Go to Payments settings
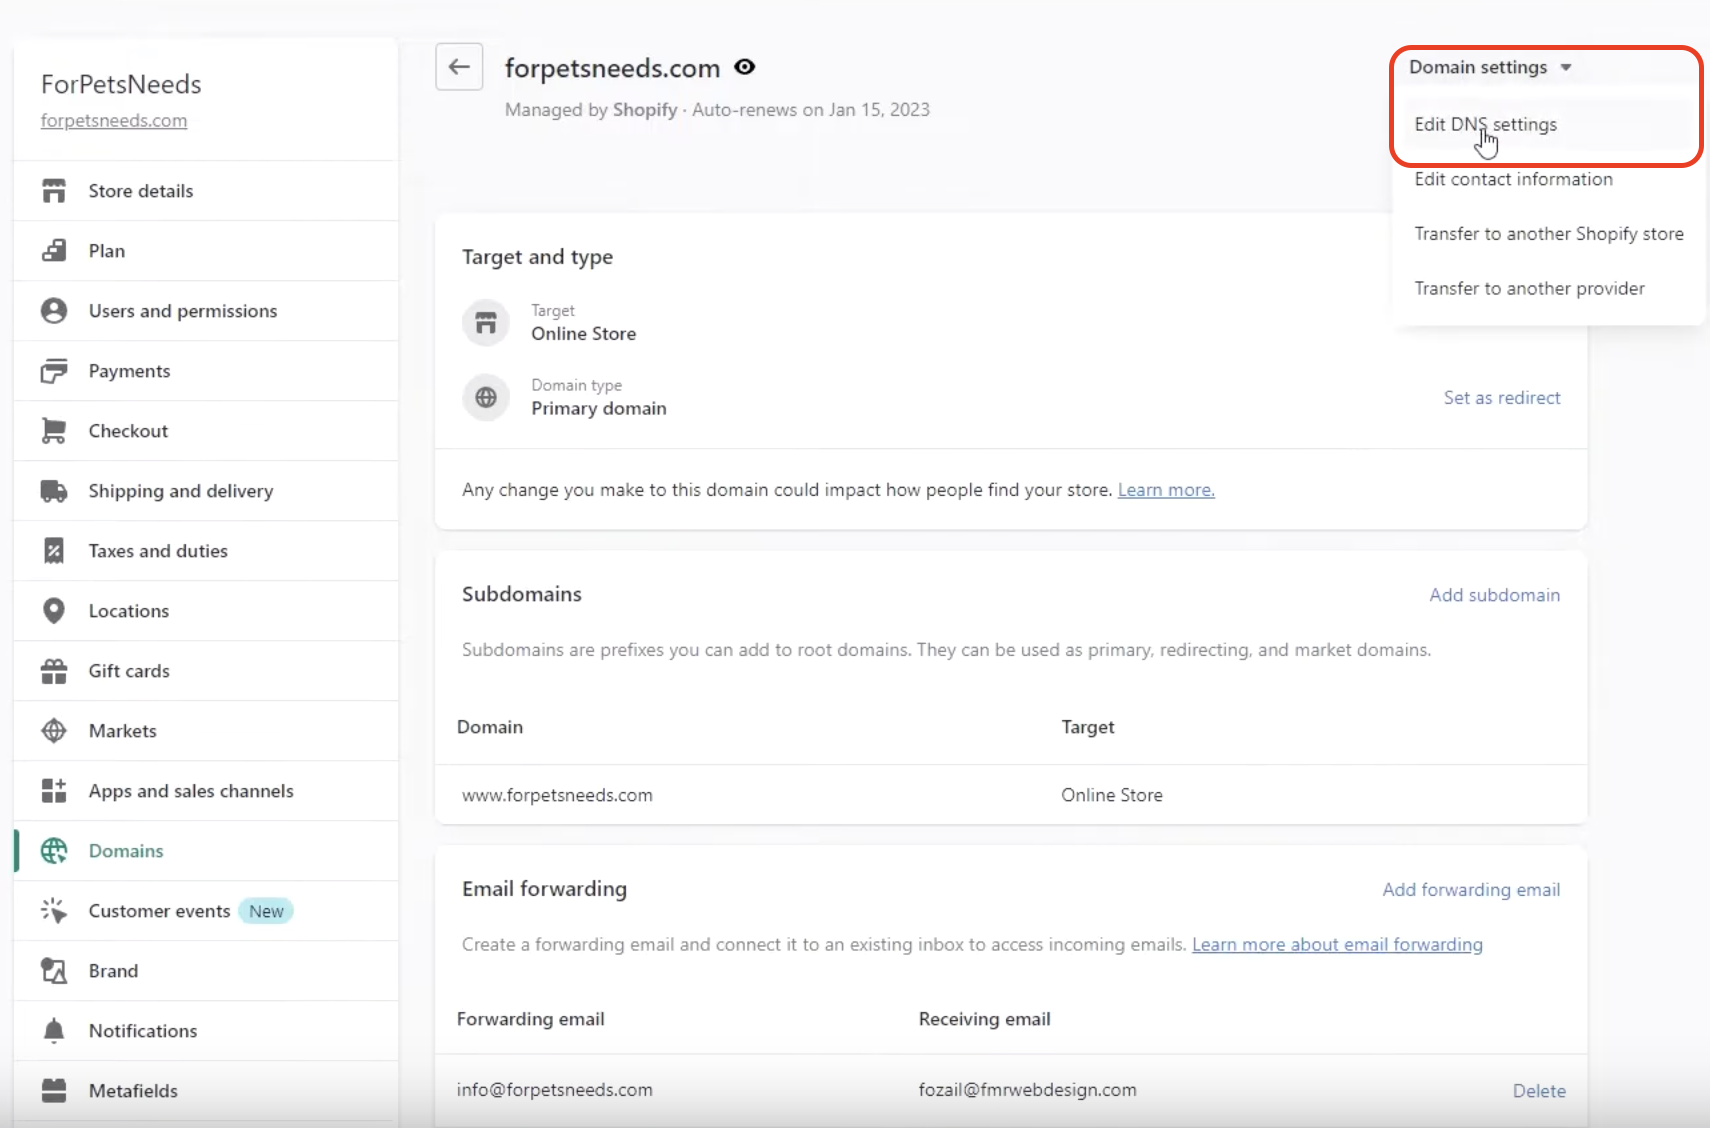 tap(206, 371)
